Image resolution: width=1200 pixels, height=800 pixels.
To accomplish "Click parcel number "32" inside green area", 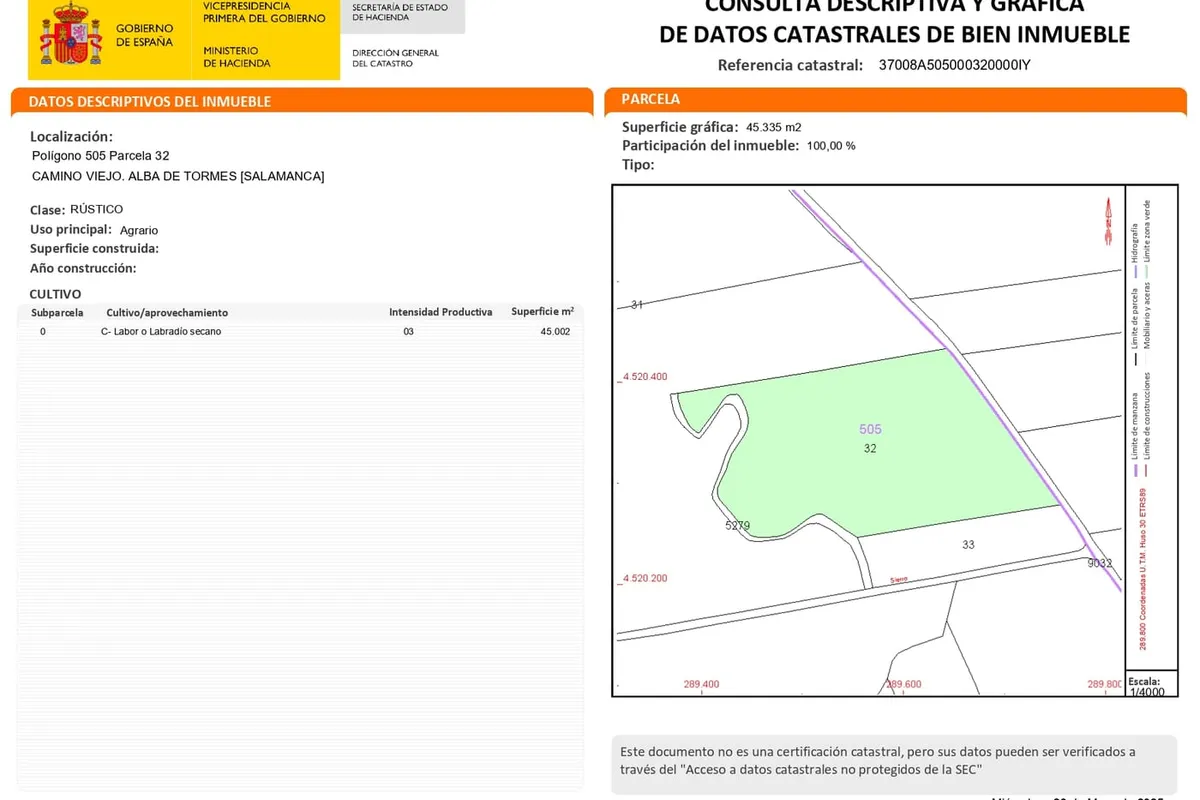I will click(870, 449).
